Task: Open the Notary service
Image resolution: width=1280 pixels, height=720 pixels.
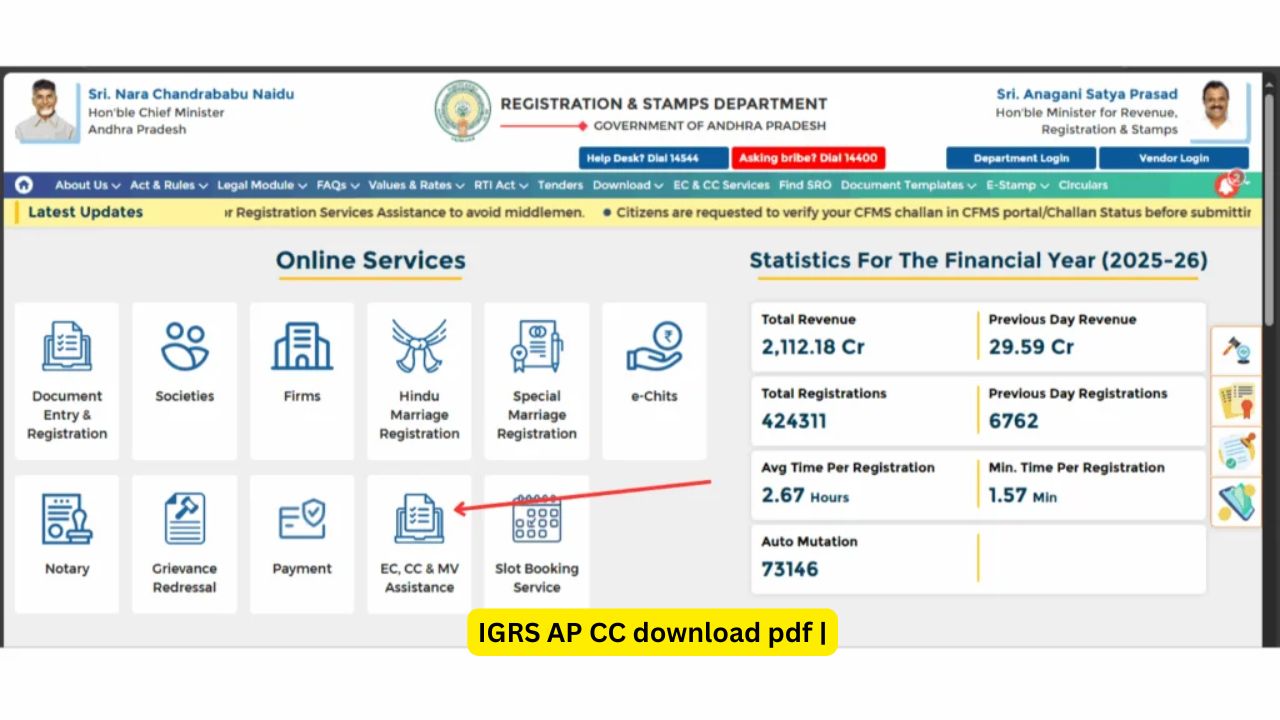Action: coord(67,540)
